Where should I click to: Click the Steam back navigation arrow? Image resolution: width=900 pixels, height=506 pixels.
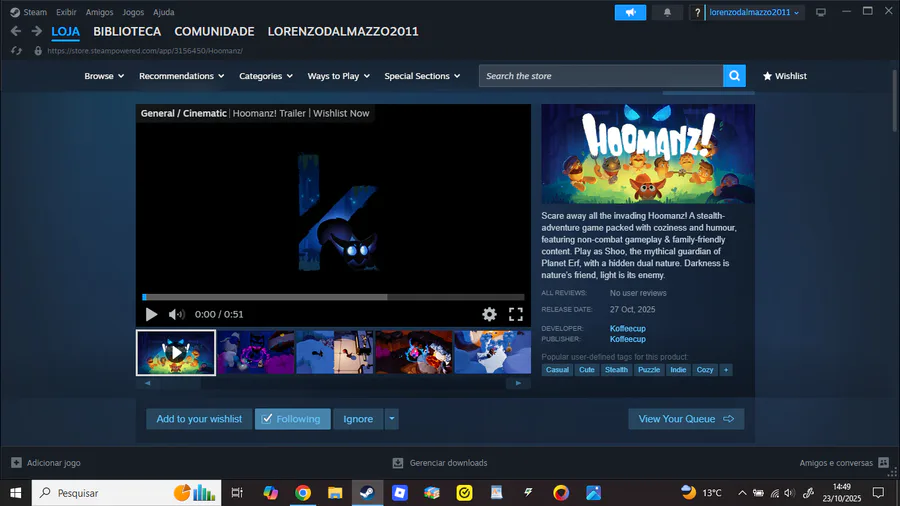(16, 31)
